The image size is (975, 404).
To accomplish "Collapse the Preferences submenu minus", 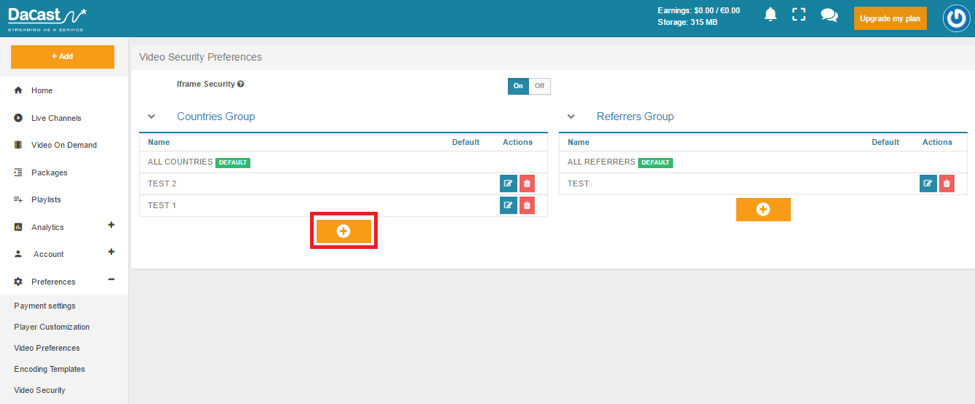I will click(x=111, y=280).
